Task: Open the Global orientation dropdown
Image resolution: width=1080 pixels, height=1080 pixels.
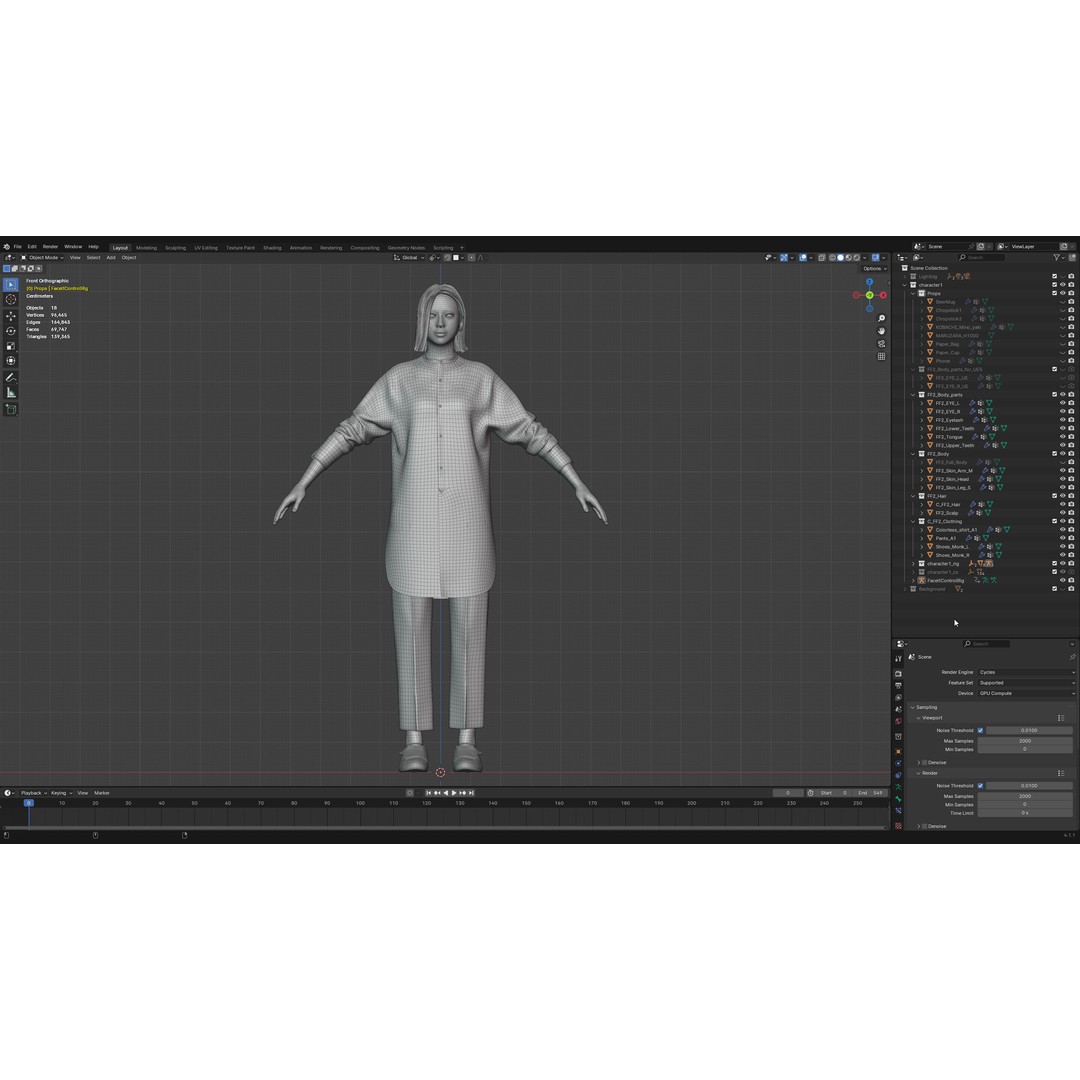Action: 409,258
